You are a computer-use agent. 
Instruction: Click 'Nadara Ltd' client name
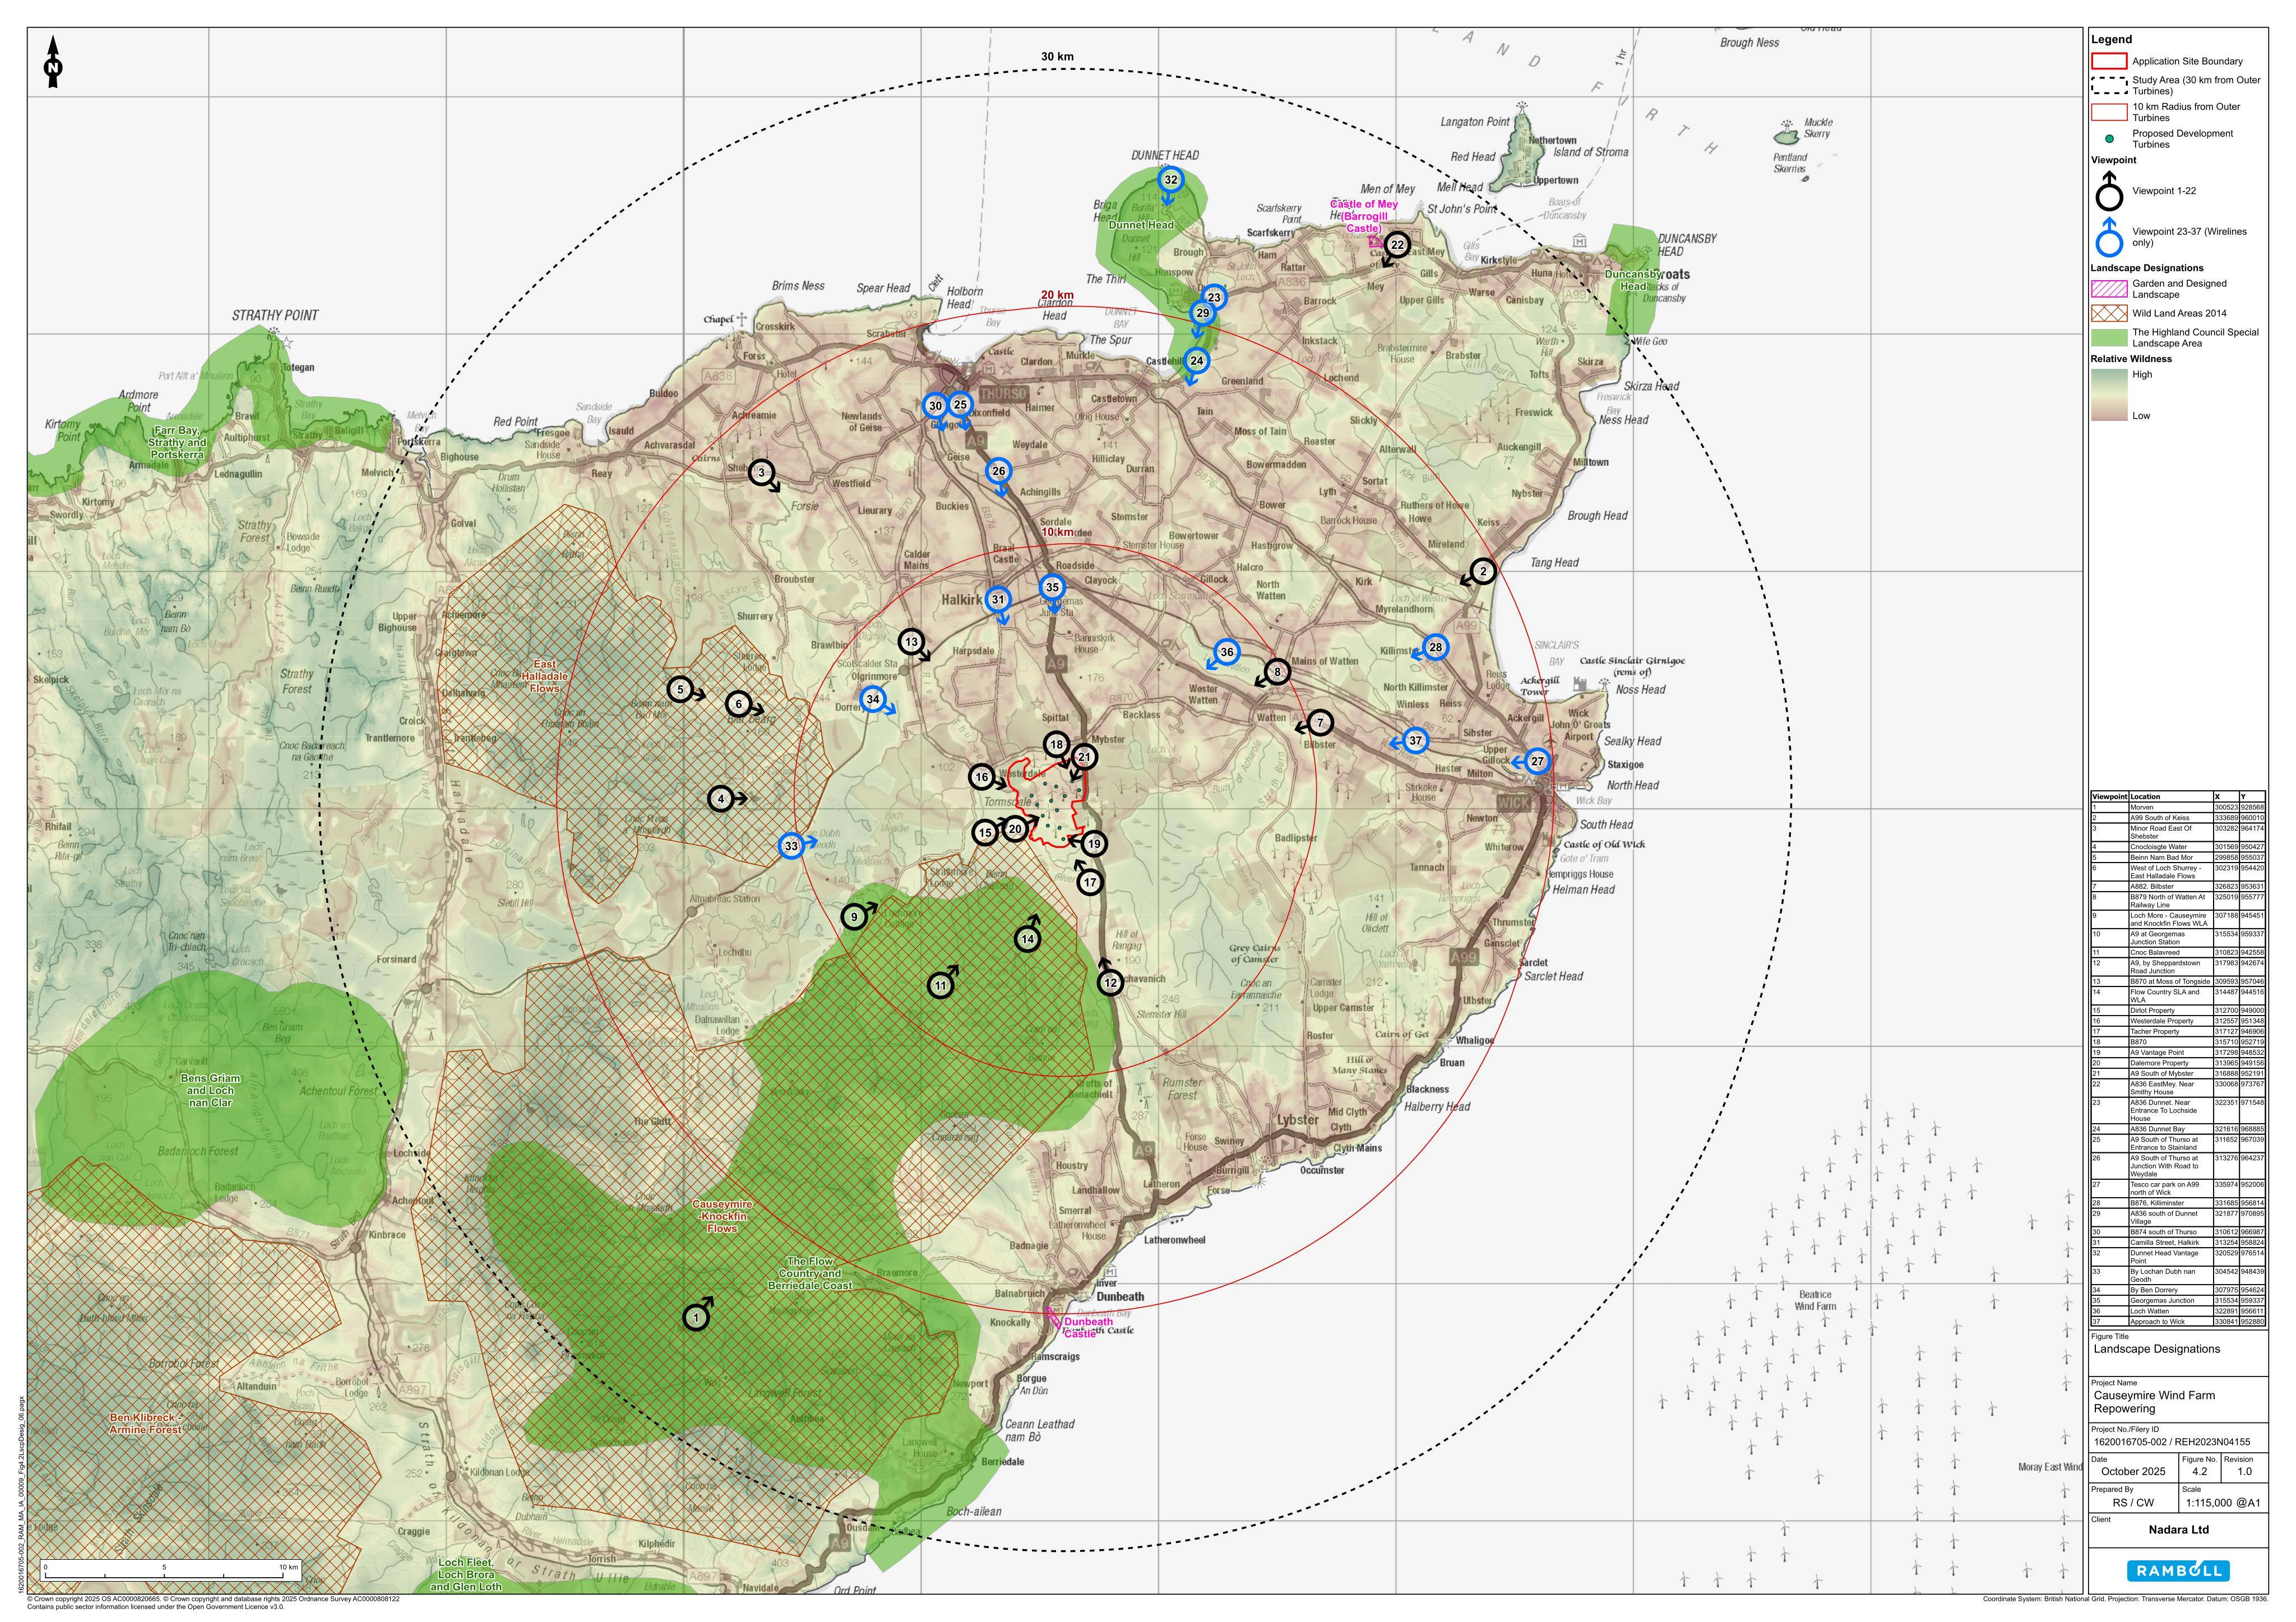click(x=2178, y=1529)
